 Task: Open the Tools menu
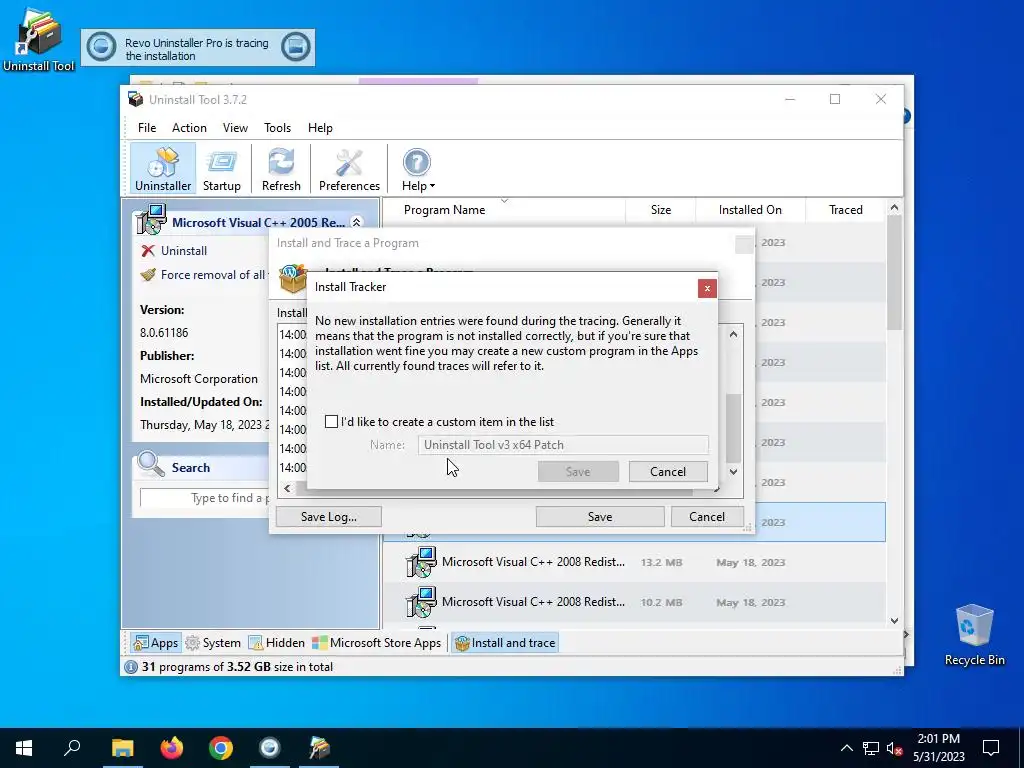278,127
